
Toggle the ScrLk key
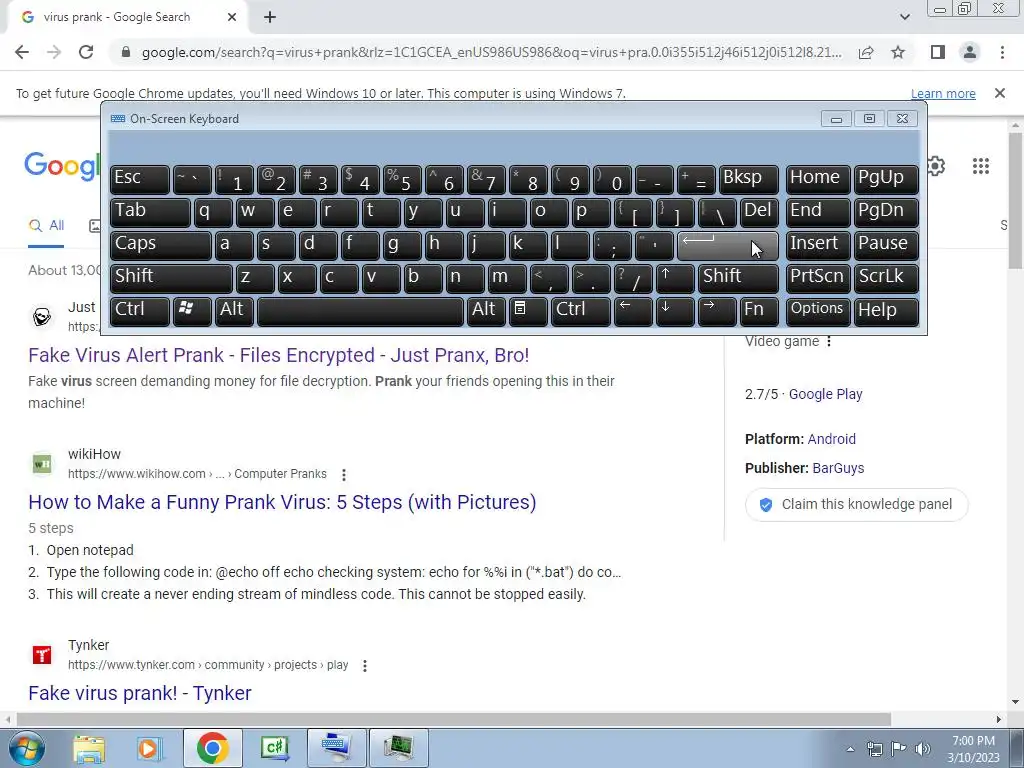pos(886,278)
